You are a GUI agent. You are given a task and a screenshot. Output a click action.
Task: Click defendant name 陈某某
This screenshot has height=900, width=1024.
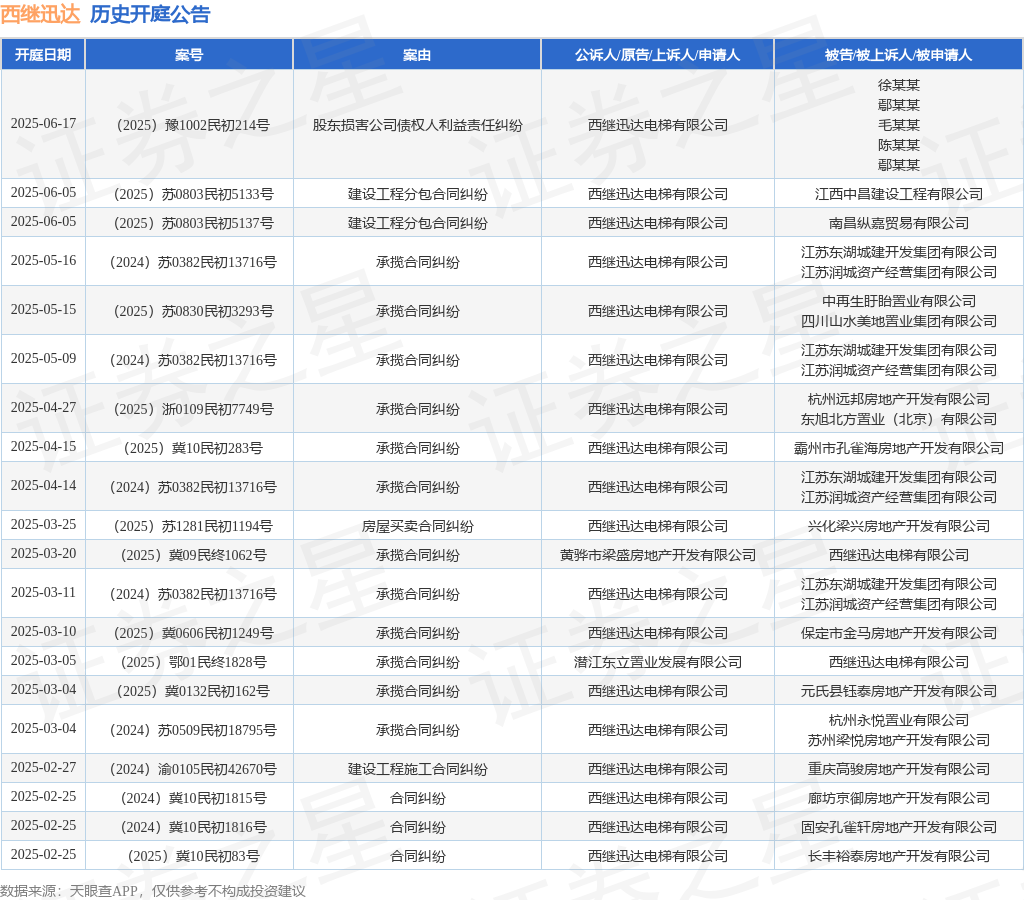pos(899,145)
